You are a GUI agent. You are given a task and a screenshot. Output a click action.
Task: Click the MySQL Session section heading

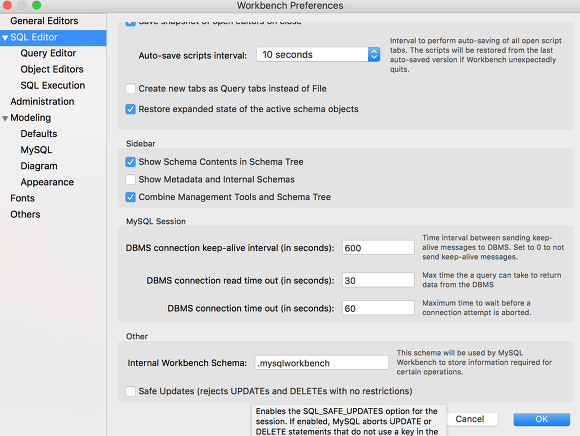click(x=156, y=221)
